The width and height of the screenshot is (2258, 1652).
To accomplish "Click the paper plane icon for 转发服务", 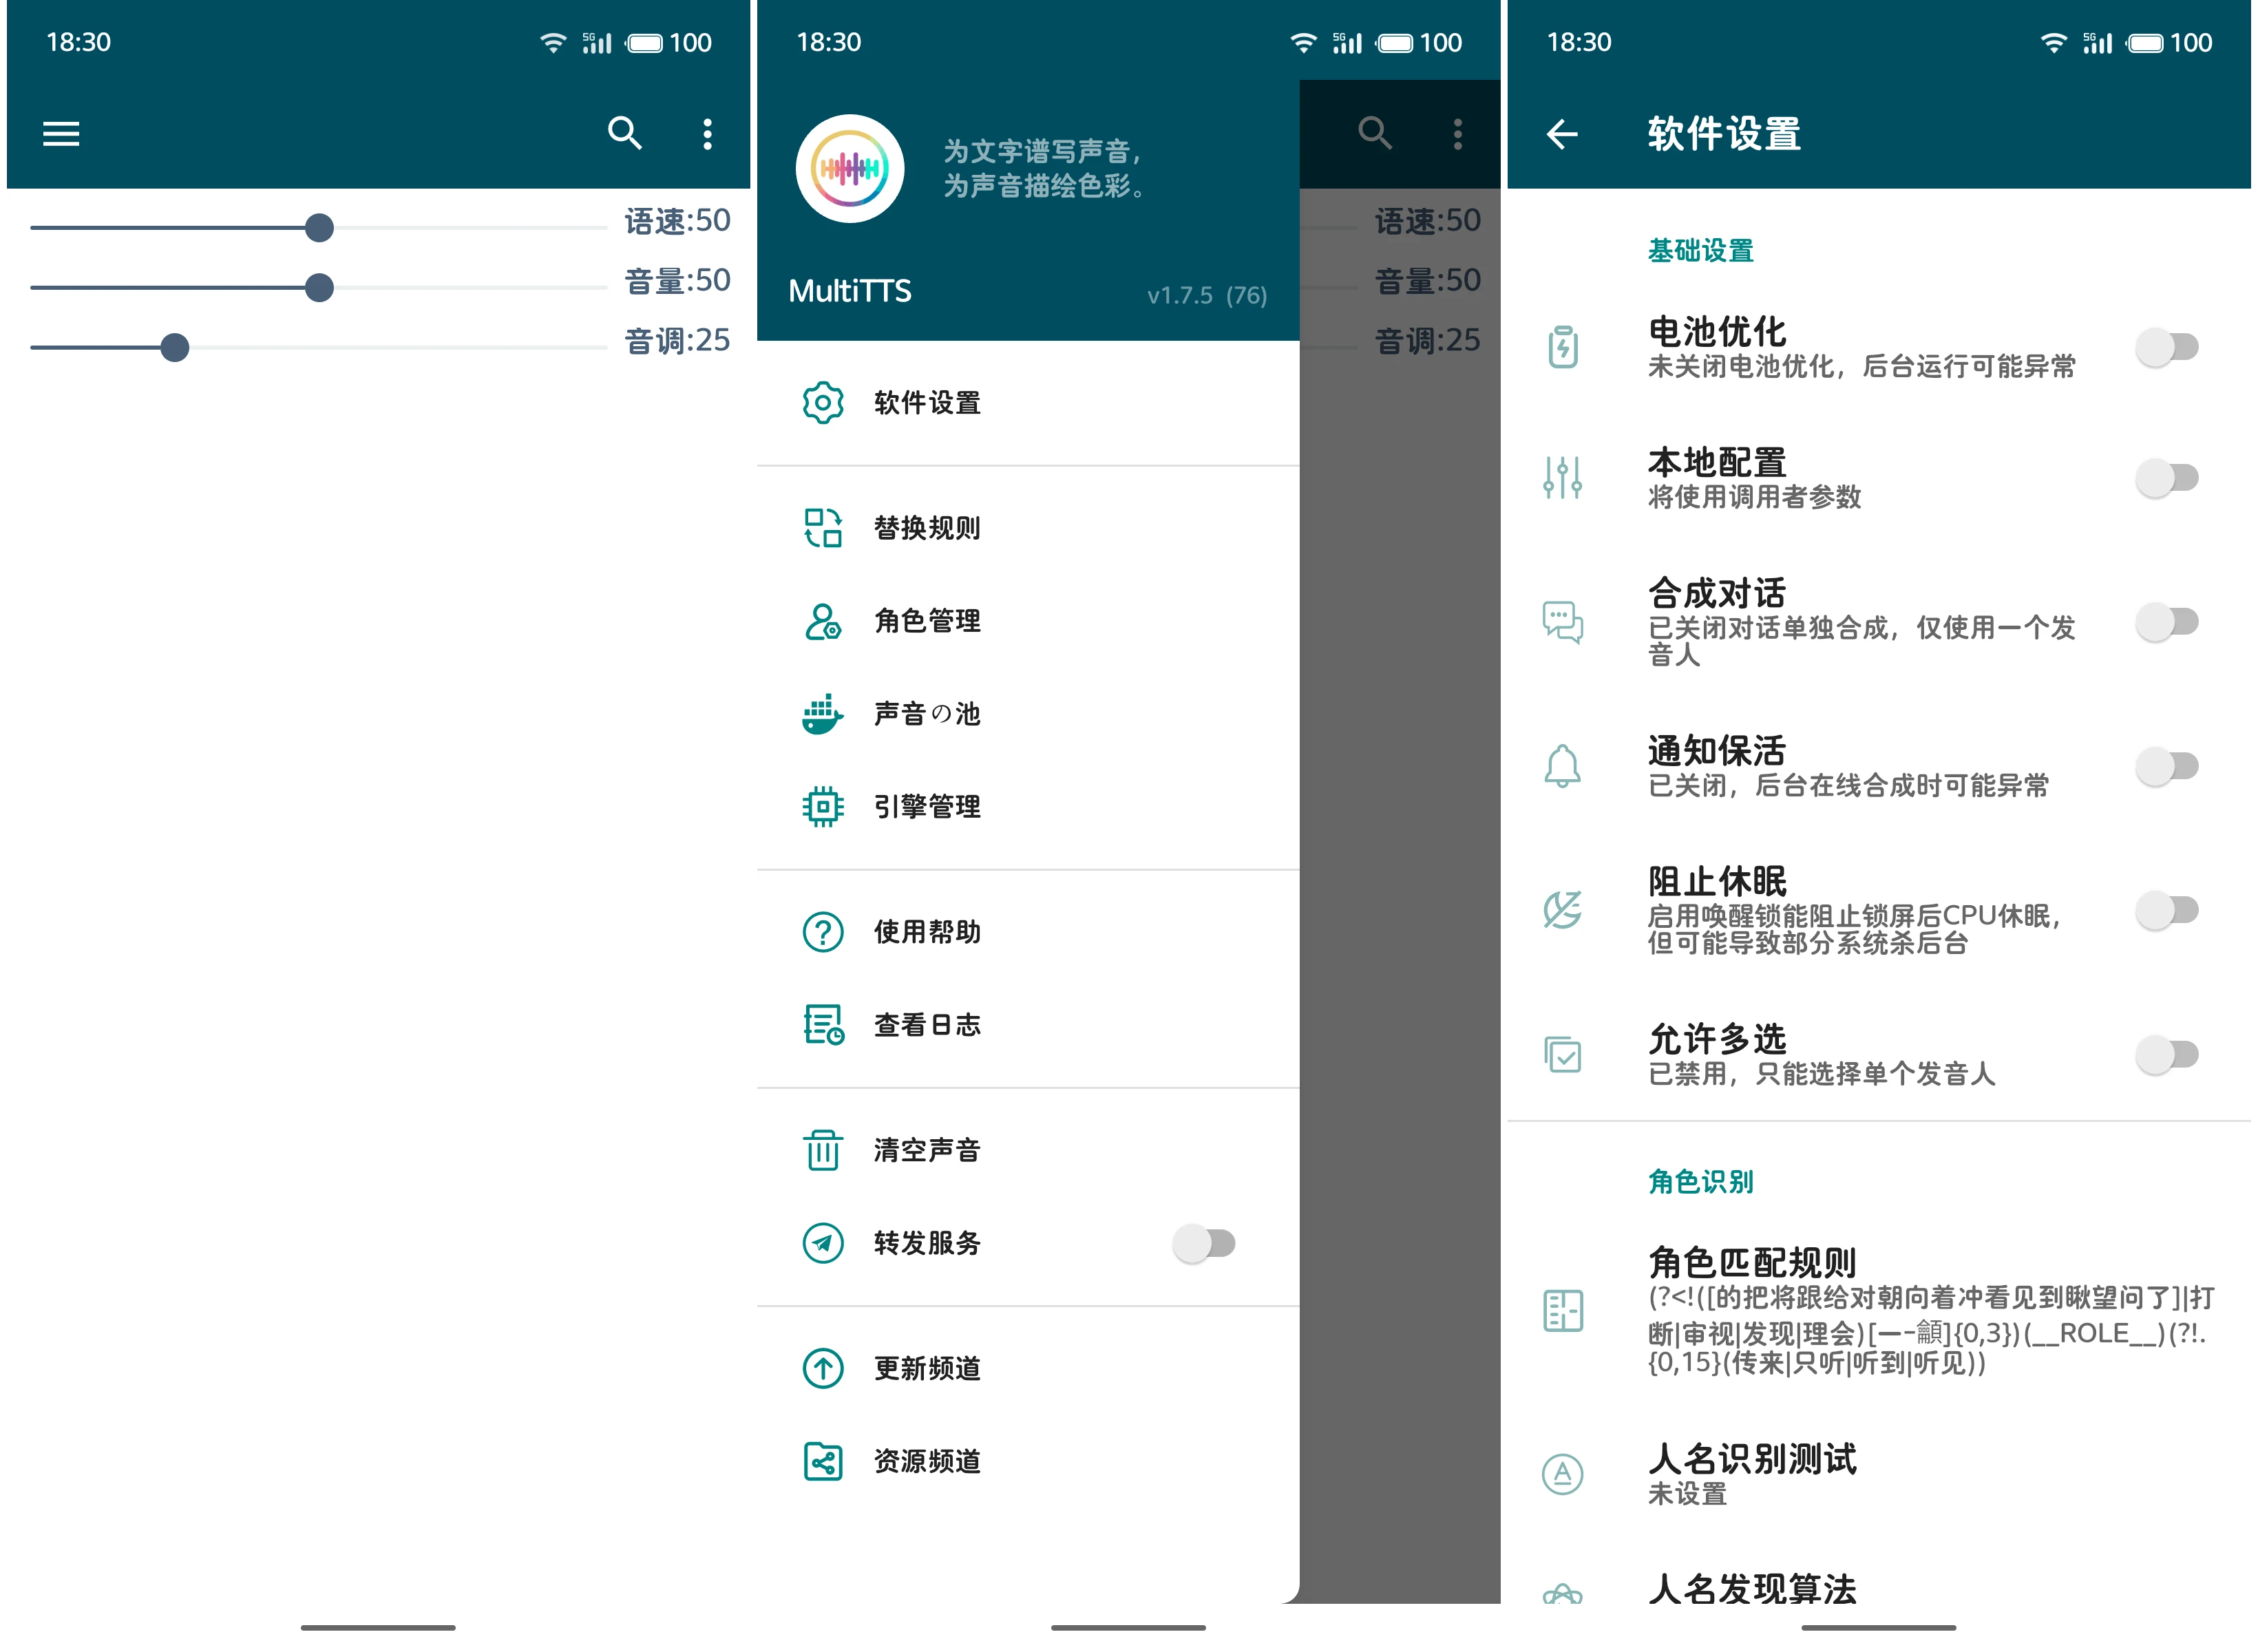I will (823, 1243).
